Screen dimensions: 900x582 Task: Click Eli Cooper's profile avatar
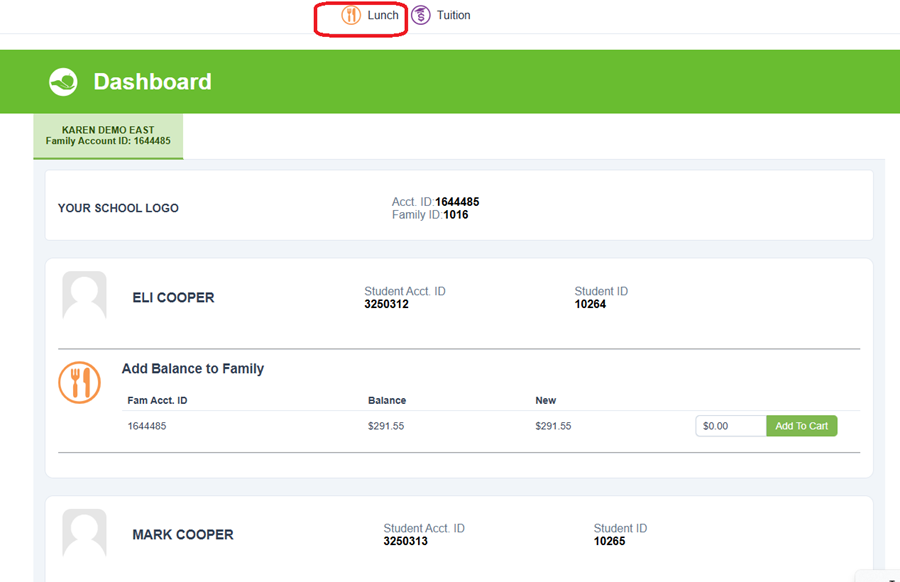(84, 296)
